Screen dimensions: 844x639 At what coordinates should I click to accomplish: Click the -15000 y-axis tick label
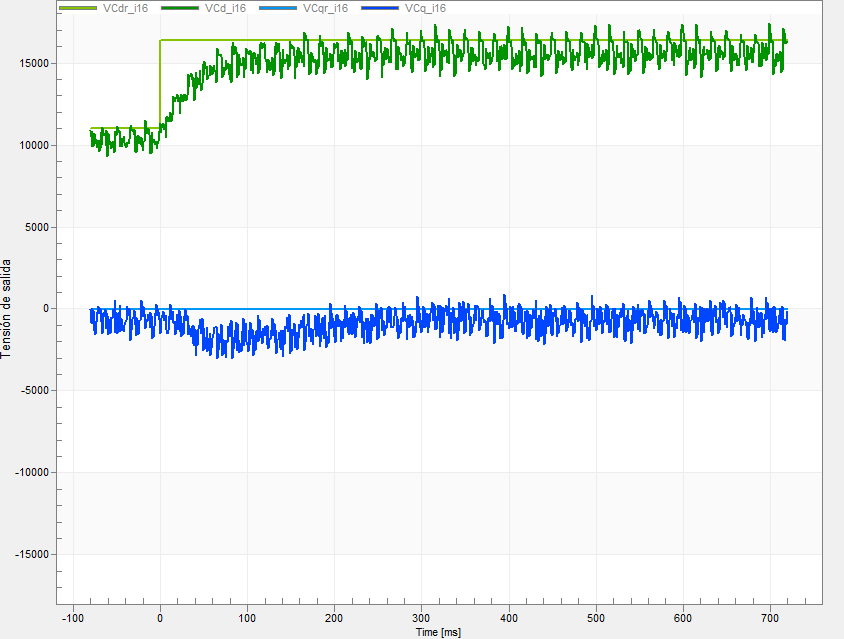coord(34,553)
